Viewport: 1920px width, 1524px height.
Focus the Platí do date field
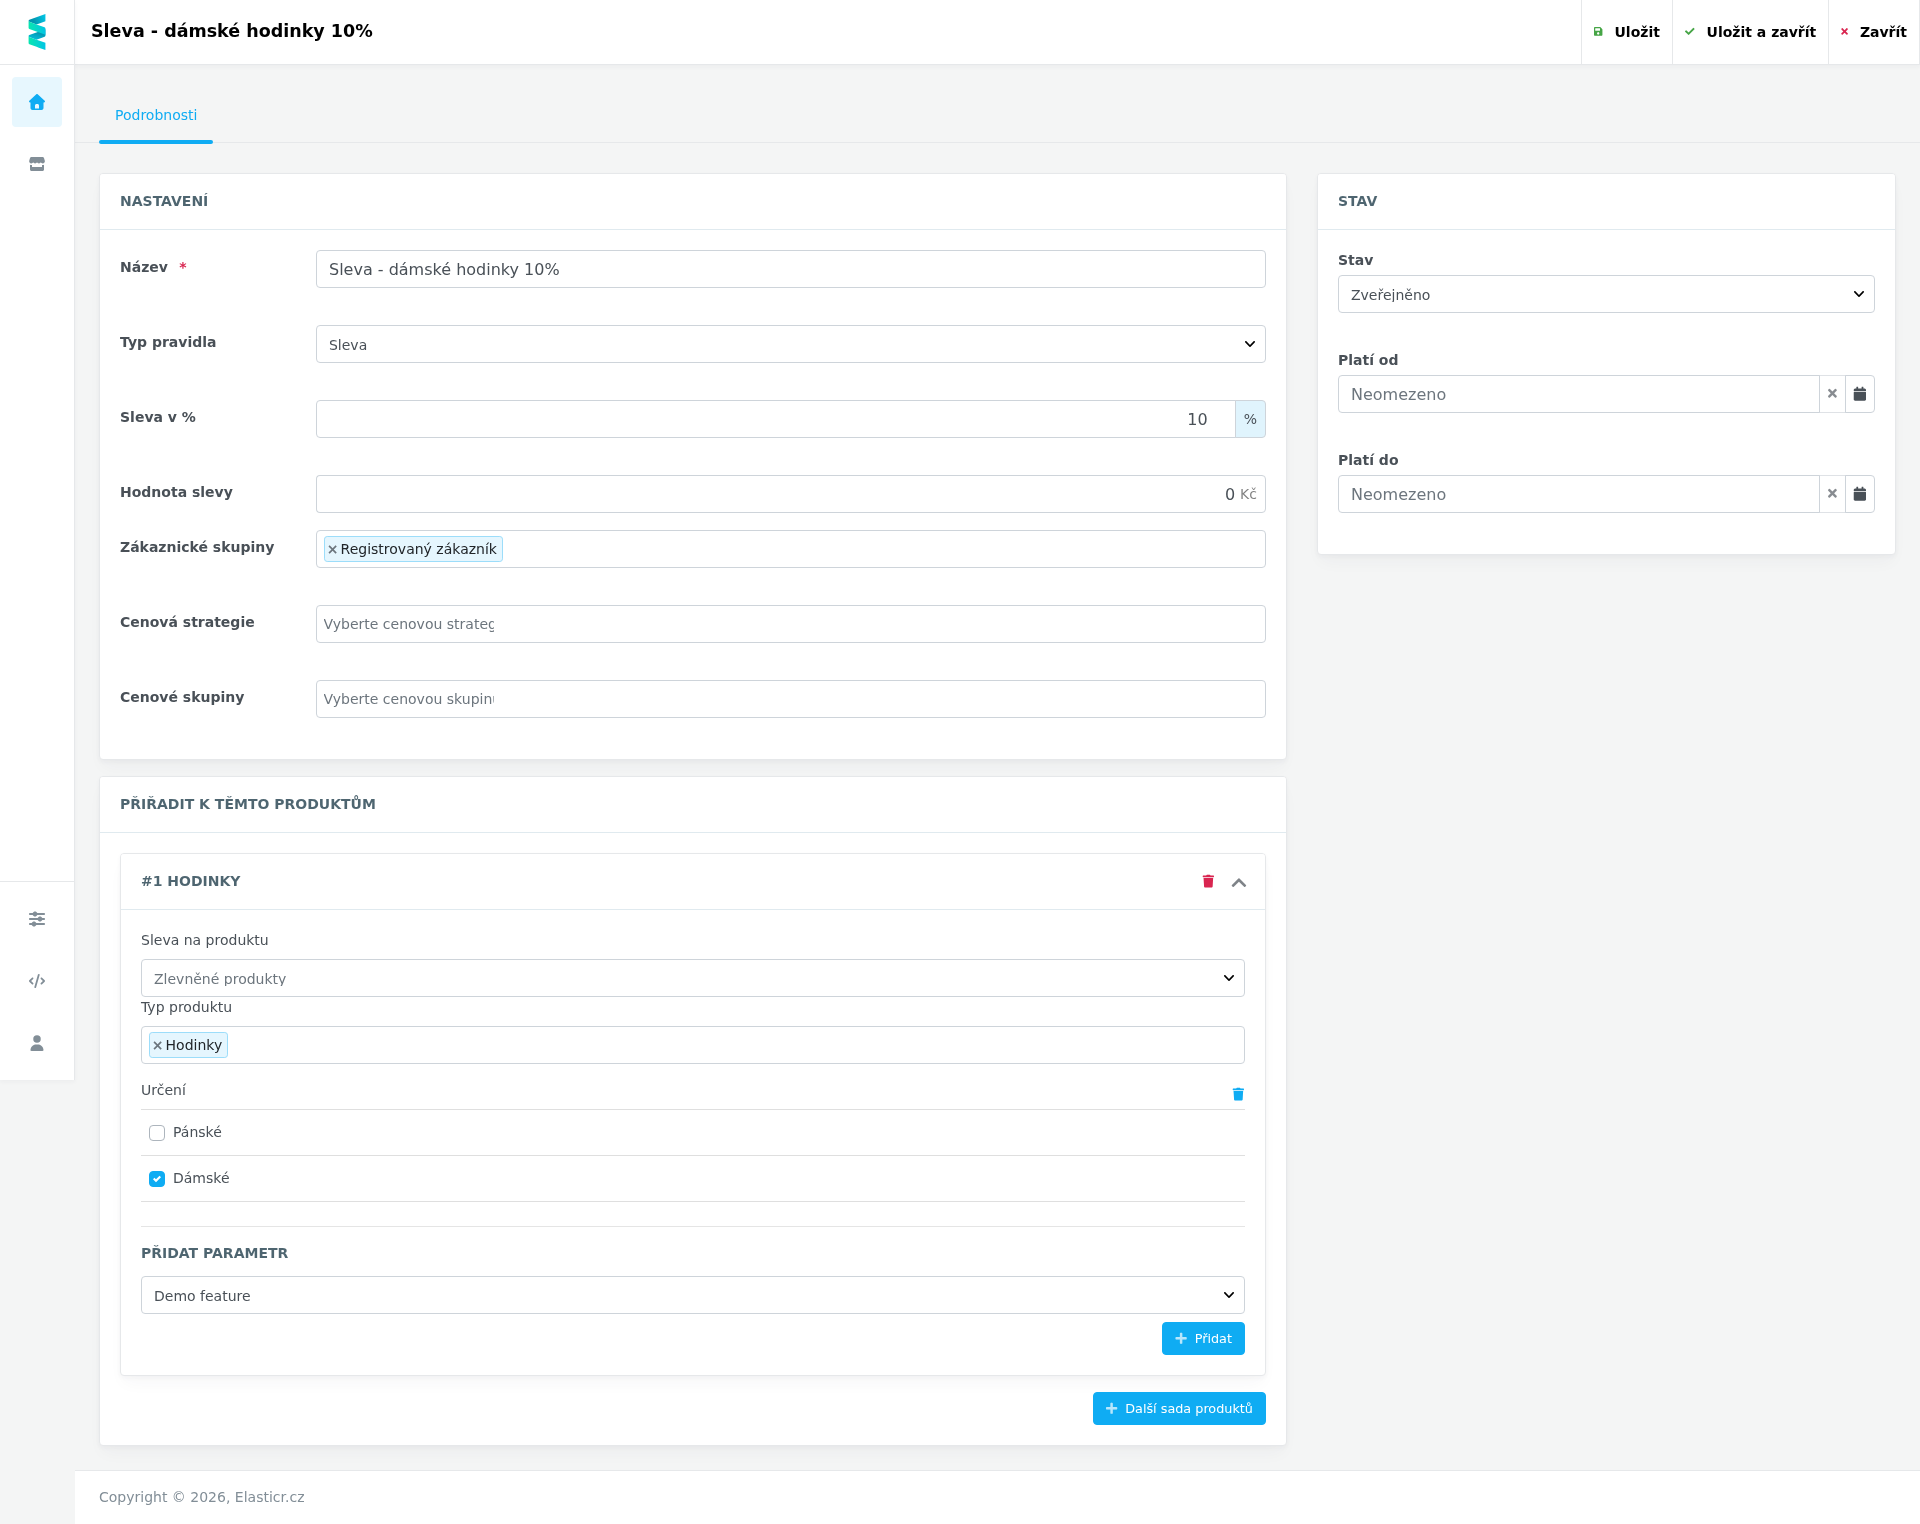[1578, 494]
